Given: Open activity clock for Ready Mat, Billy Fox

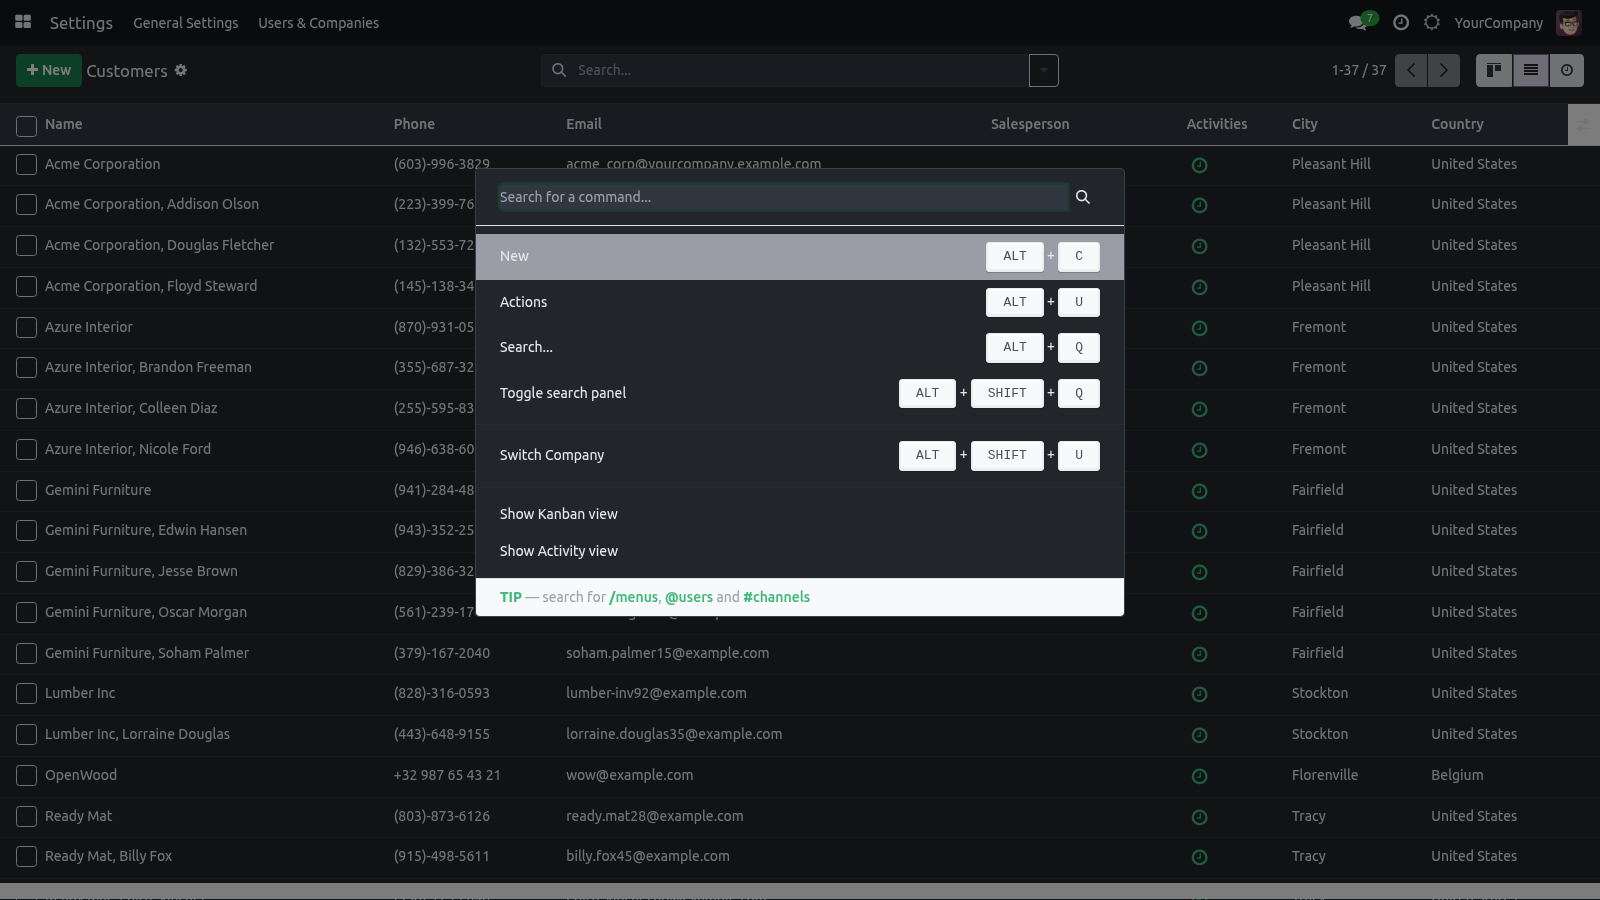Looking at the screenshot, I should click(x=1200, y=857).
